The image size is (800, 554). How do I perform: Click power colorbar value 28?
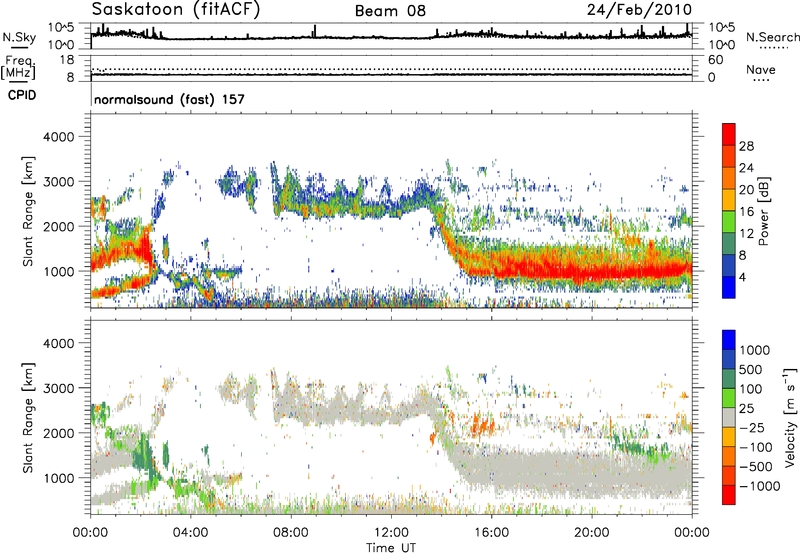[746, 146]
